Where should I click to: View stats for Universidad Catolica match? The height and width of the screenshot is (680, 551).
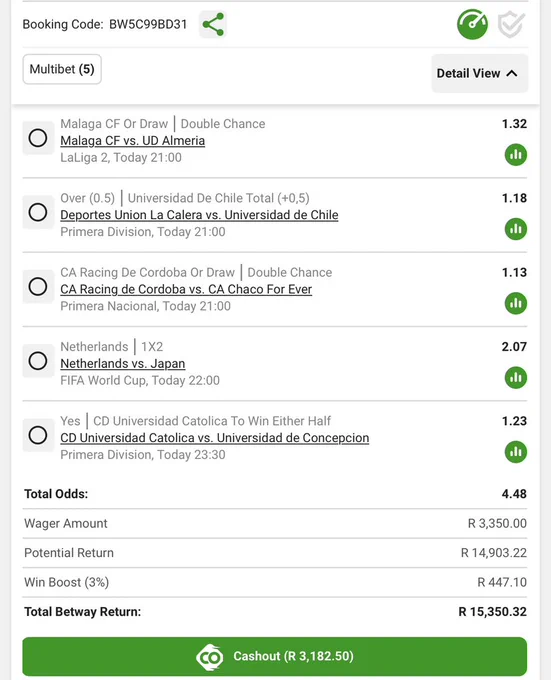(515, 452)
